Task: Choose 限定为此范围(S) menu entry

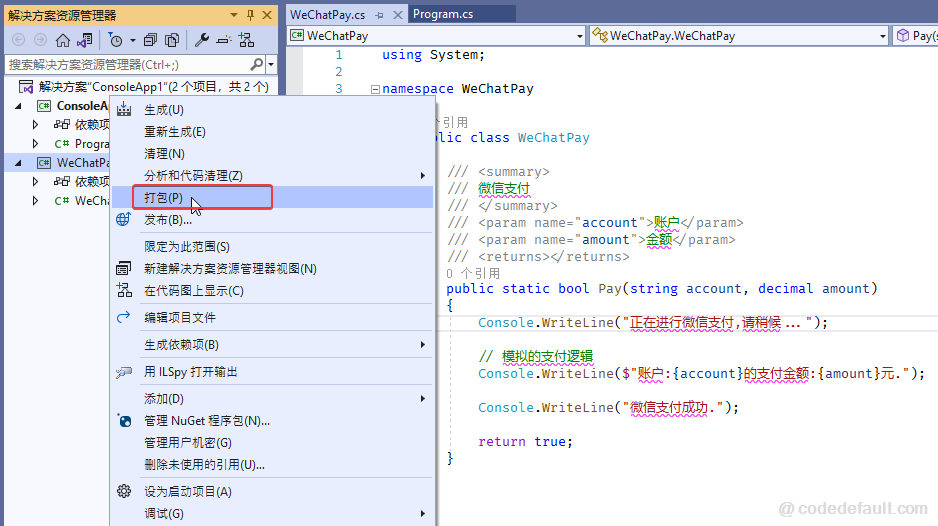Action: tap(272, 247)
